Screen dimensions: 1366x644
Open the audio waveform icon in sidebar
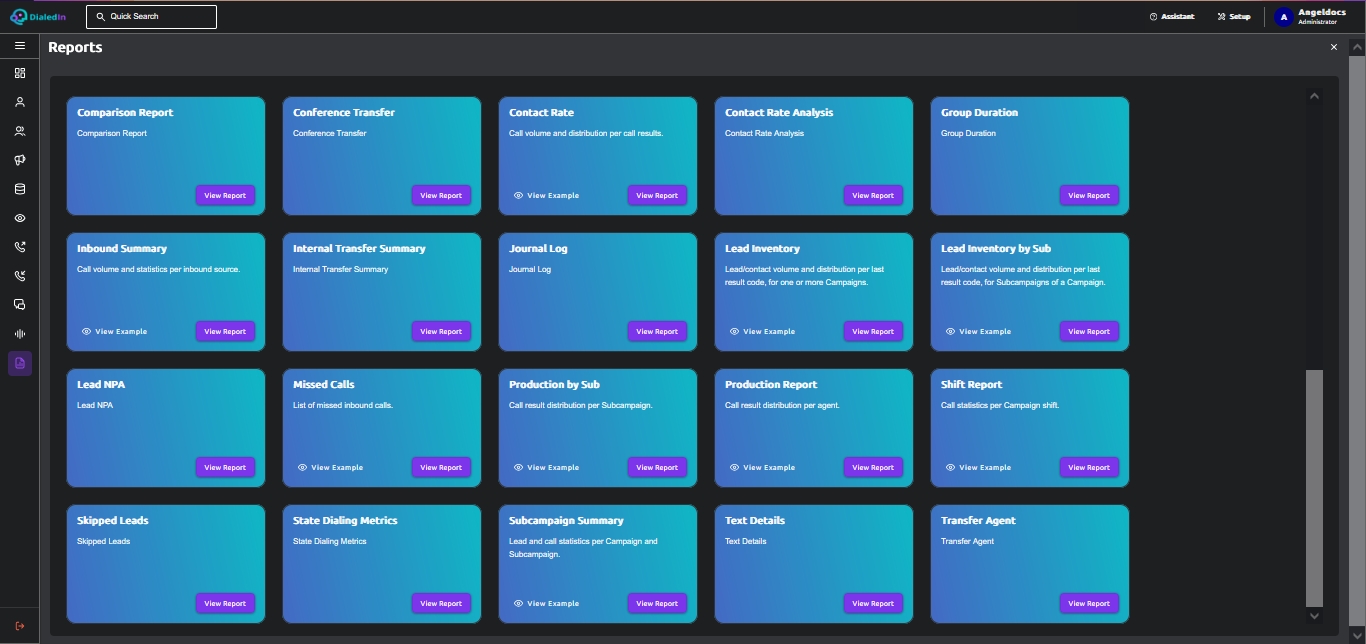(x=20, y=334)
